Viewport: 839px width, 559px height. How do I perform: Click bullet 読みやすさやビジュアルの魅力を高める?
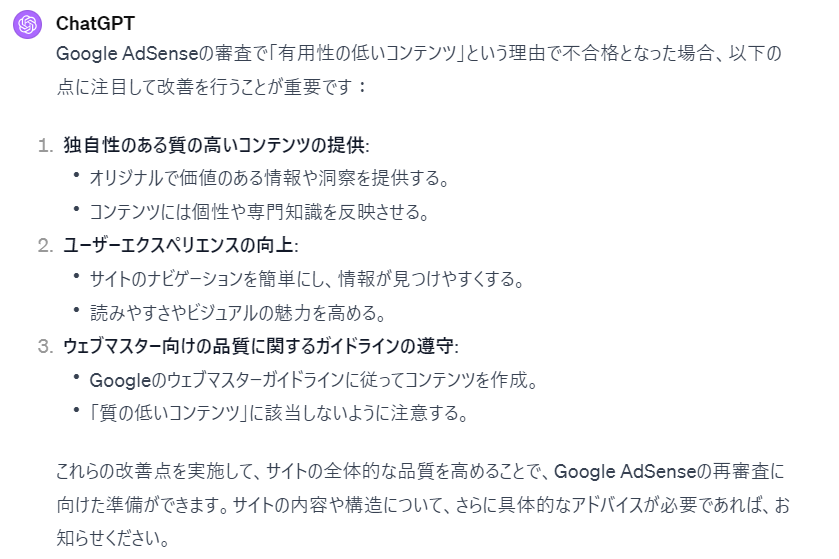tap(238, 313)
